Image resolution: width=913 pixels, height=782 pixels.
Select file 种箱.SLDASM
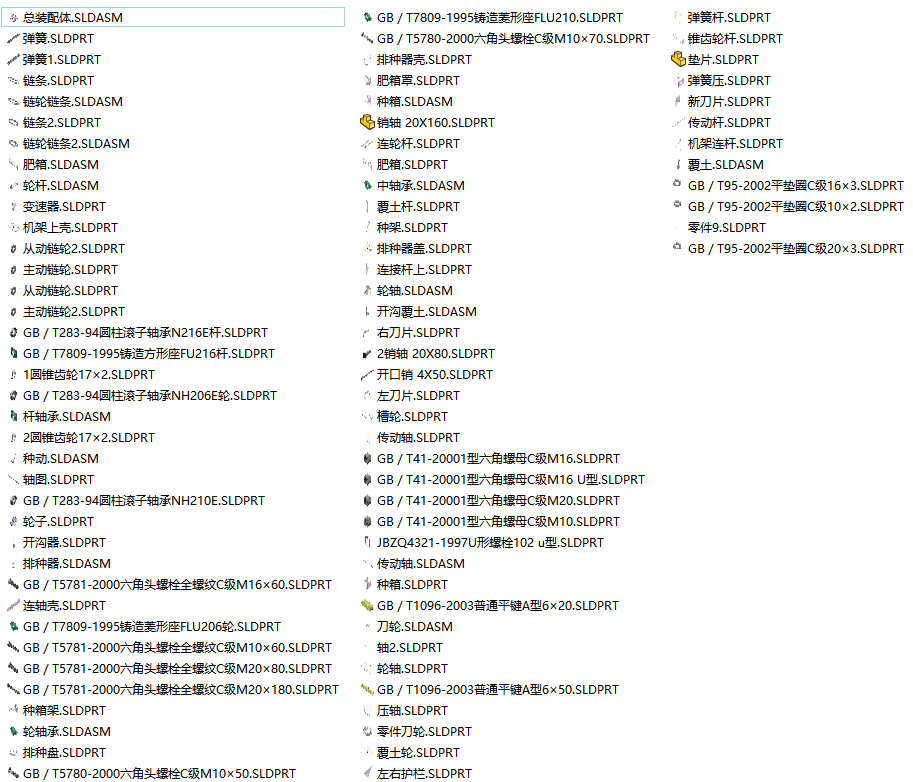(415, 102)
